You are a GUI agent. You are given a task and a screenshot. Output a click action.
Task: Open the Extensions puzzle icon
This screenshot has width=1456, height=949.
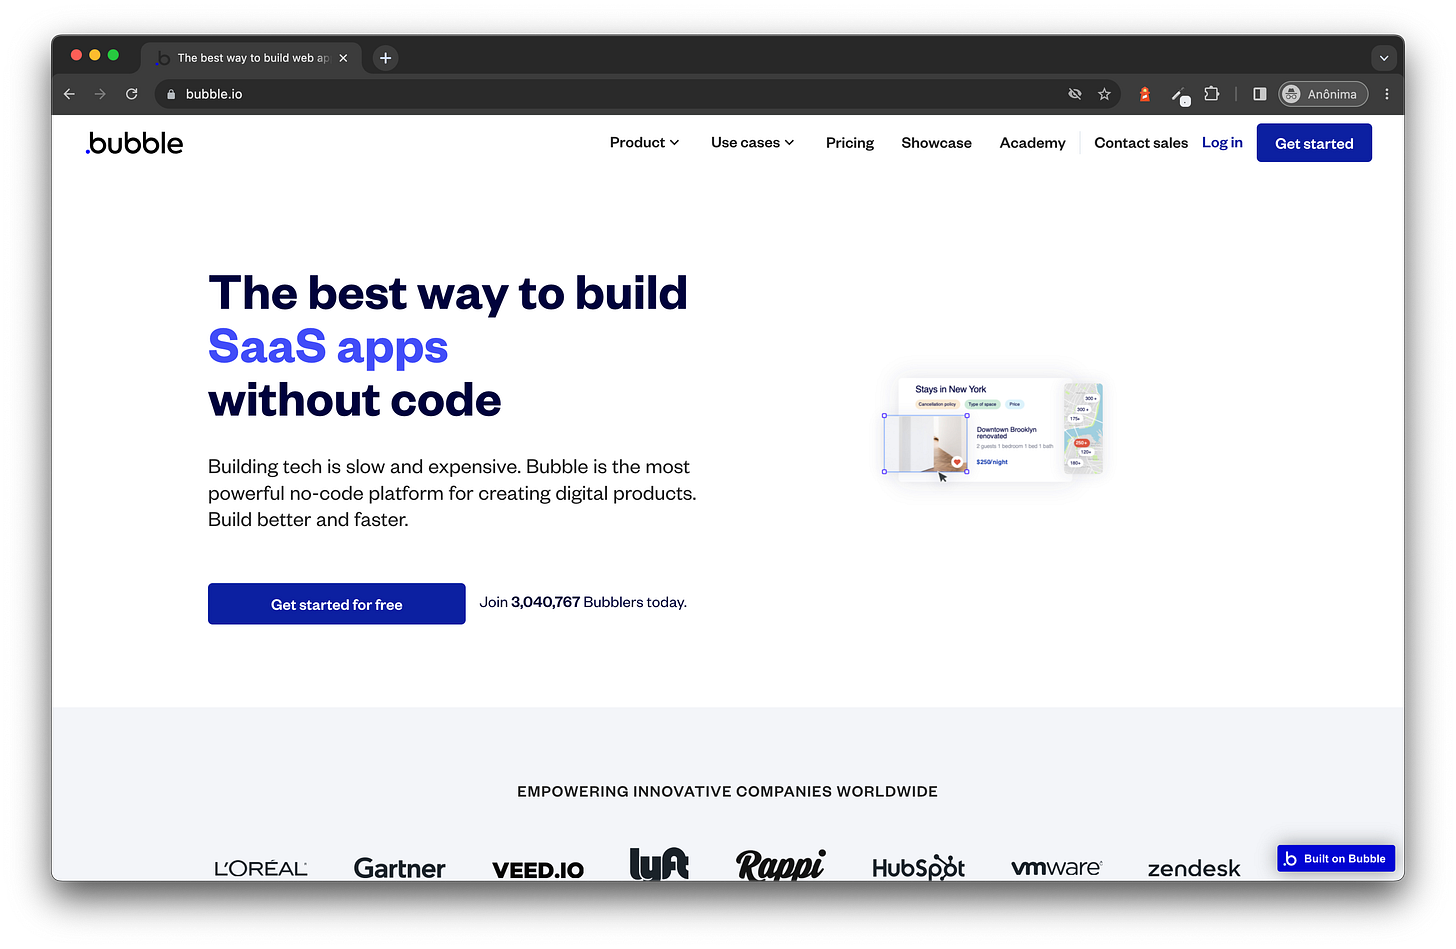point(1212,94)
